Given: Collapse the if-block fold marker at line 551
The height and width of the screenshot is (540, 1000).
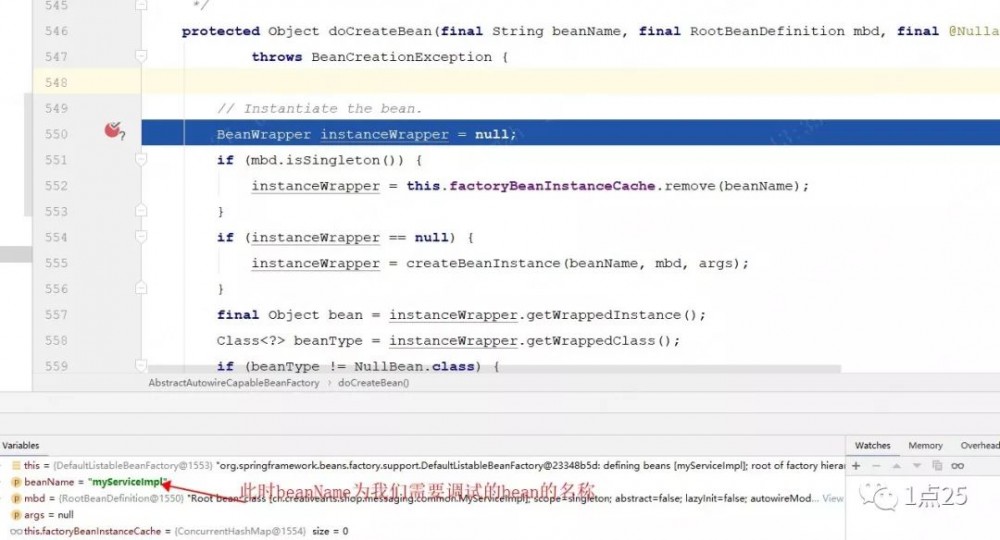Looking at the screenshot, I should coord(141,159).
